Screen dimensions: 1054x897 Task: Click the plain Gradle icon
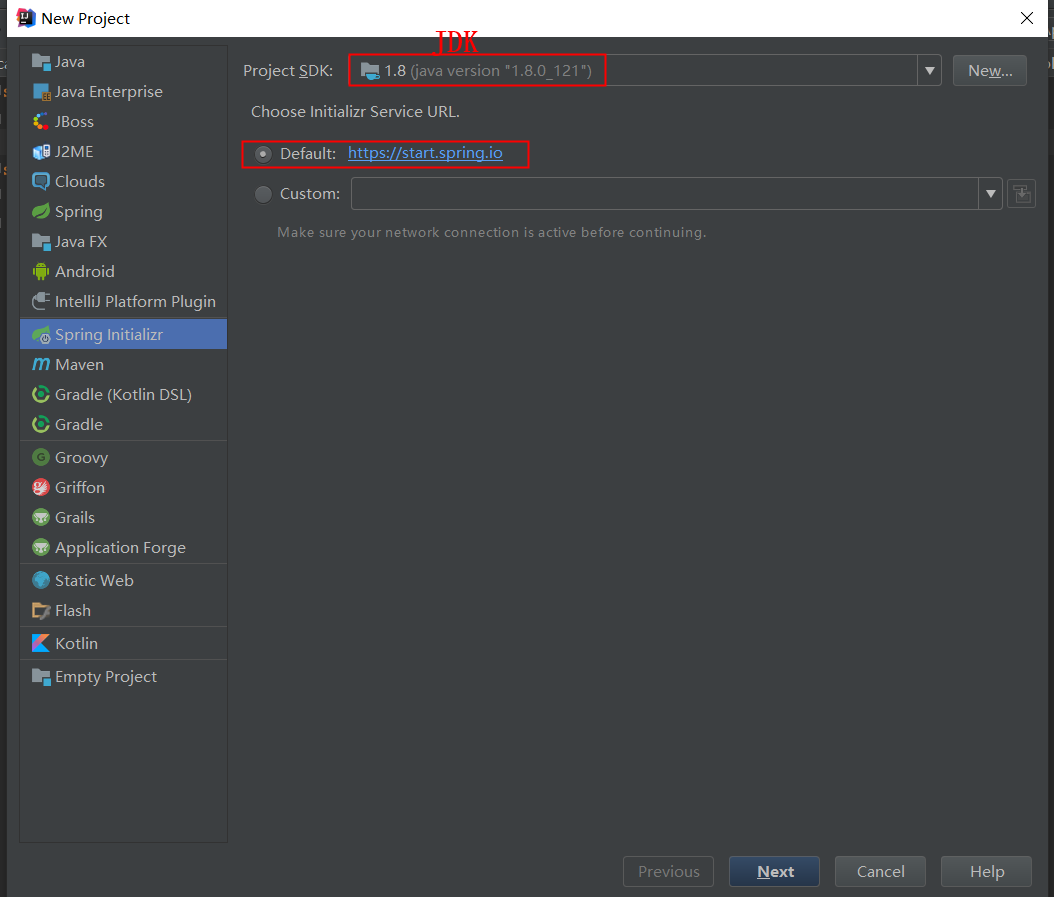(41, 424)
